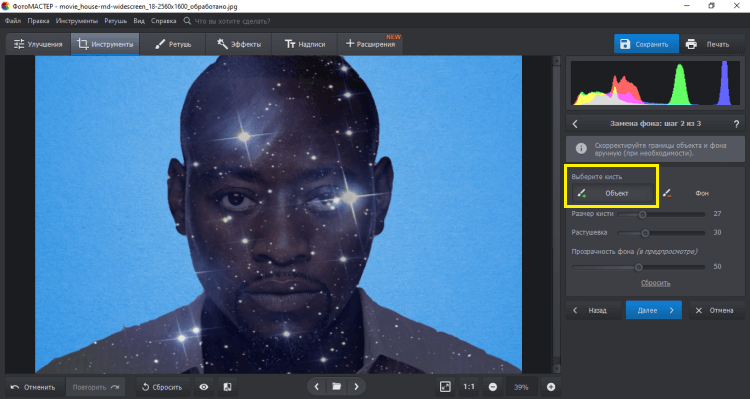Go to previous image with left arrow
The width and height of the screenshot is (750, 399).
(316, 387)
